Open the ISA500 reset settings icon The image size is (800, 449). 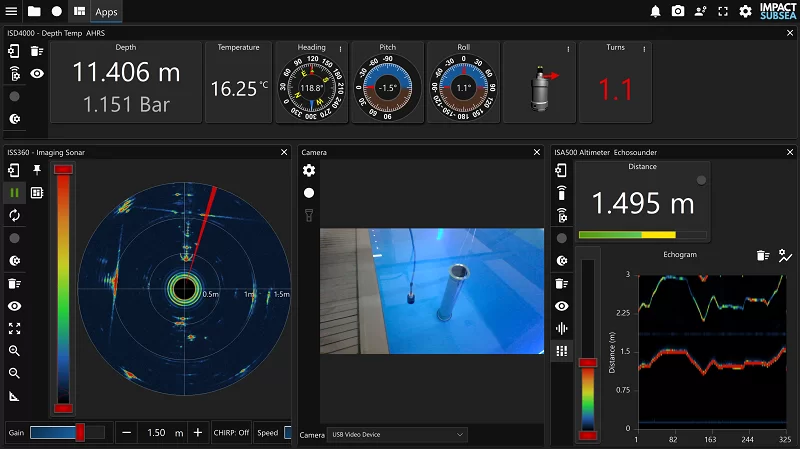[x=562, y=261]
